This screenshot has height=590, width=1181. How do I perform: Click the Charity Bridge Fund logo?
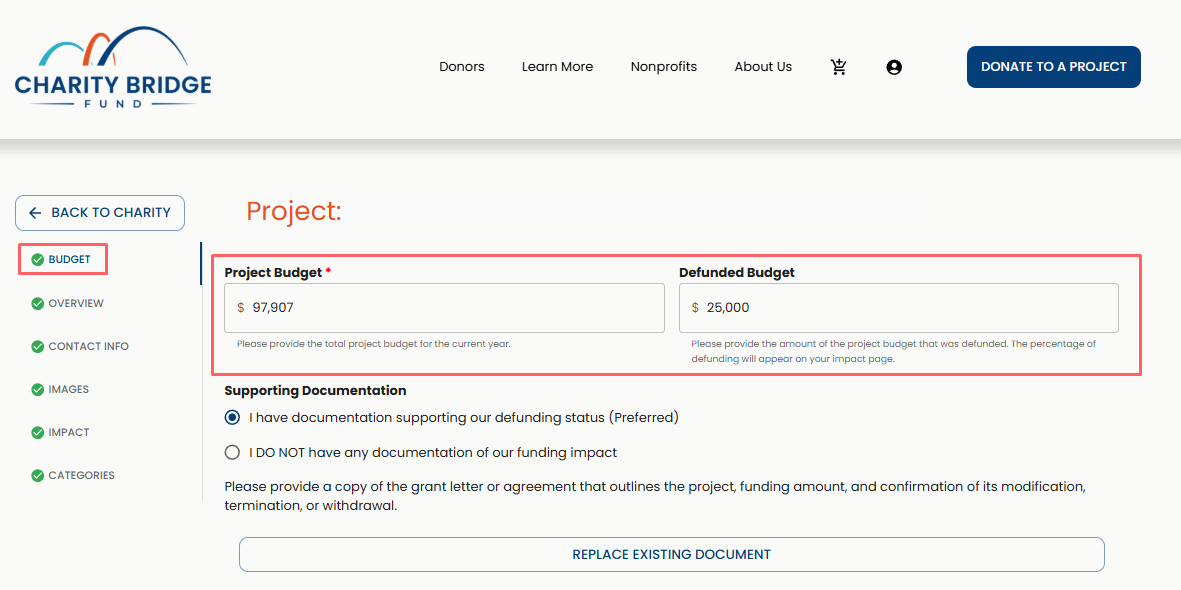point(113,68)
